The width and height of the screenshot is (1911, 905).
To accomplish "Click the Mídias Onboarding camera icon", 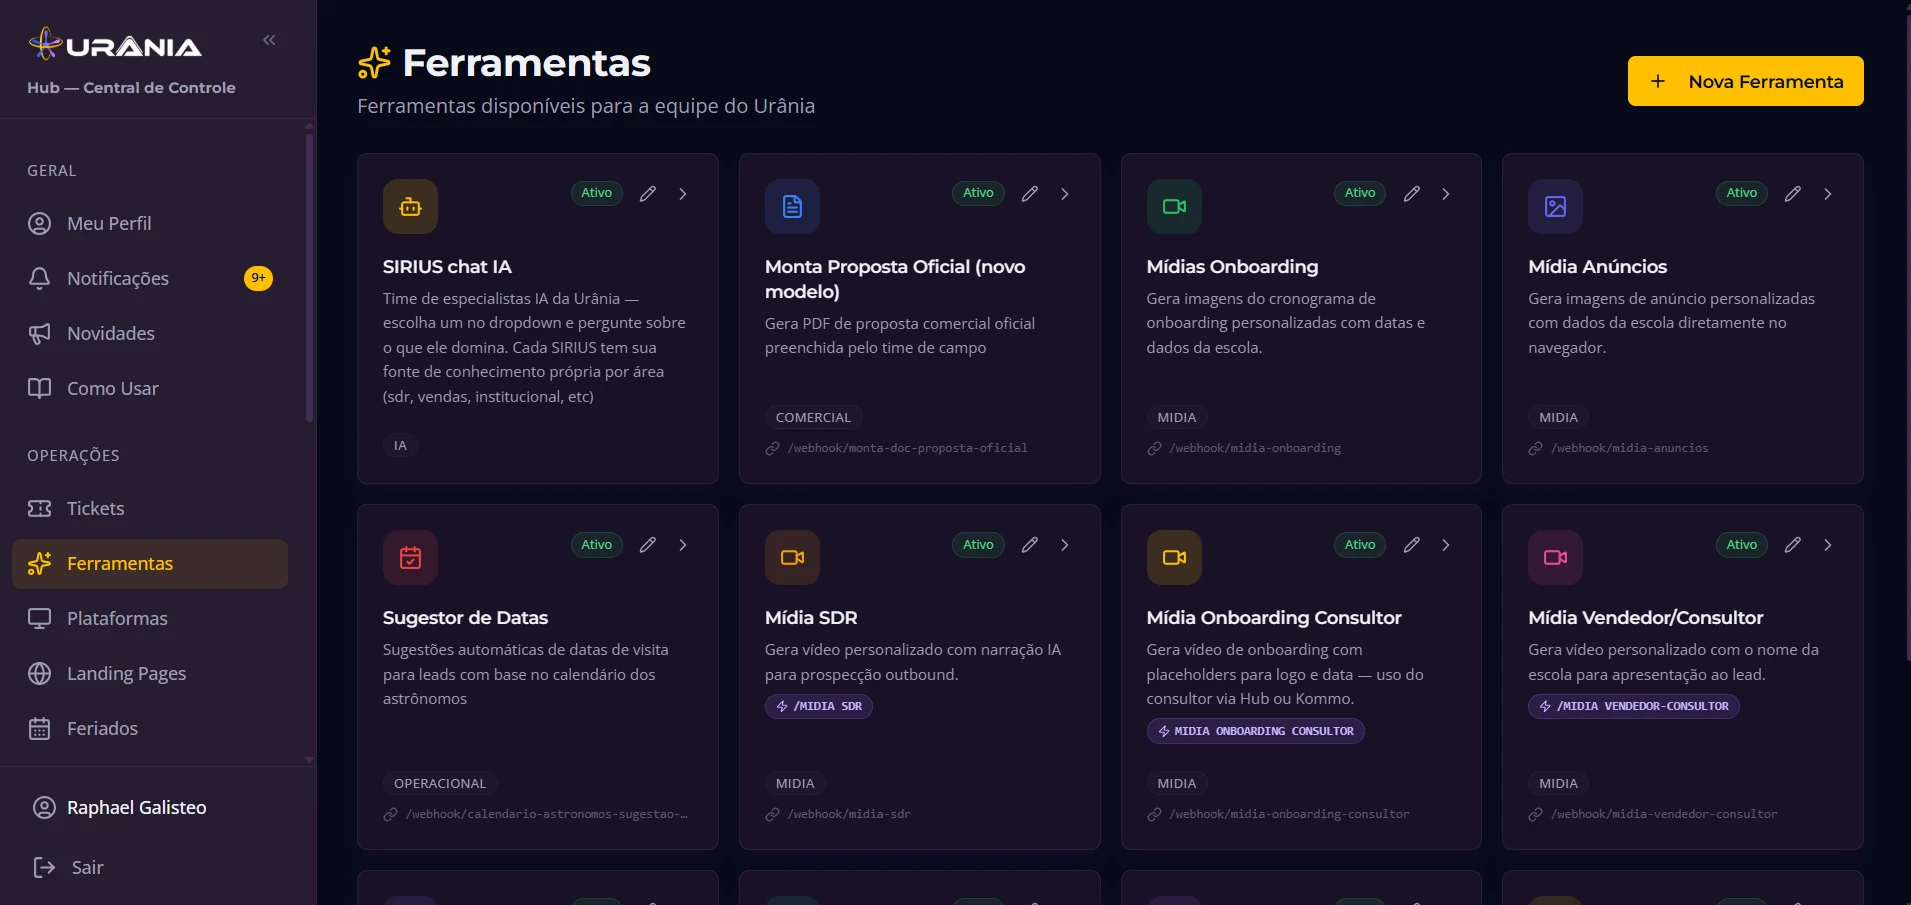I will point(1174,207).
